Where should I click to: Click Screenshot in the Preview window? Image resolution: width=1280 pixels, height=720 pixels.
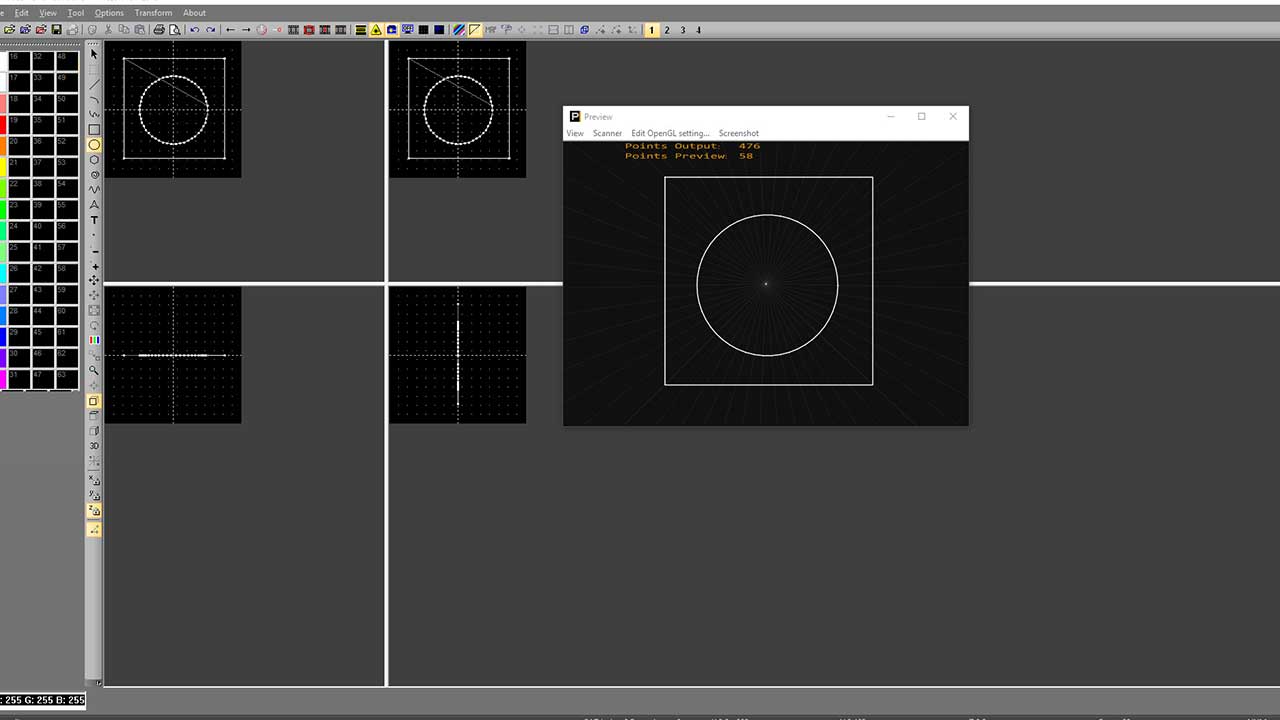pyautogui.click(x=738, y=133)
